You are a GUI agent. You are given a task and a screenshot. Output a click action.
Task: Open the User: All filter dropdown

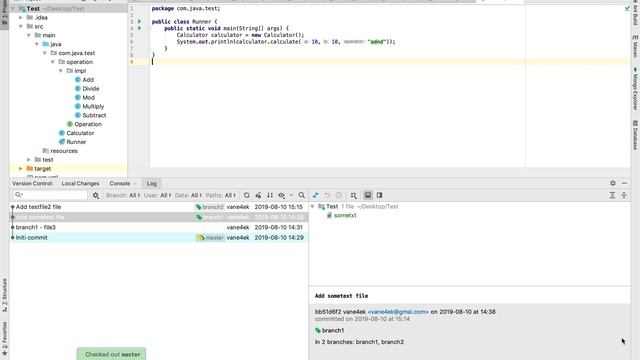coord(158,196)
